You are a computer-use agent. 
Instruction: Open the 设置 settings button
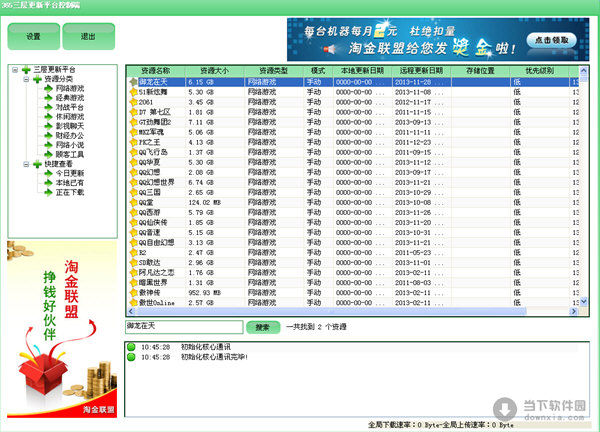[x=34, y=36]
